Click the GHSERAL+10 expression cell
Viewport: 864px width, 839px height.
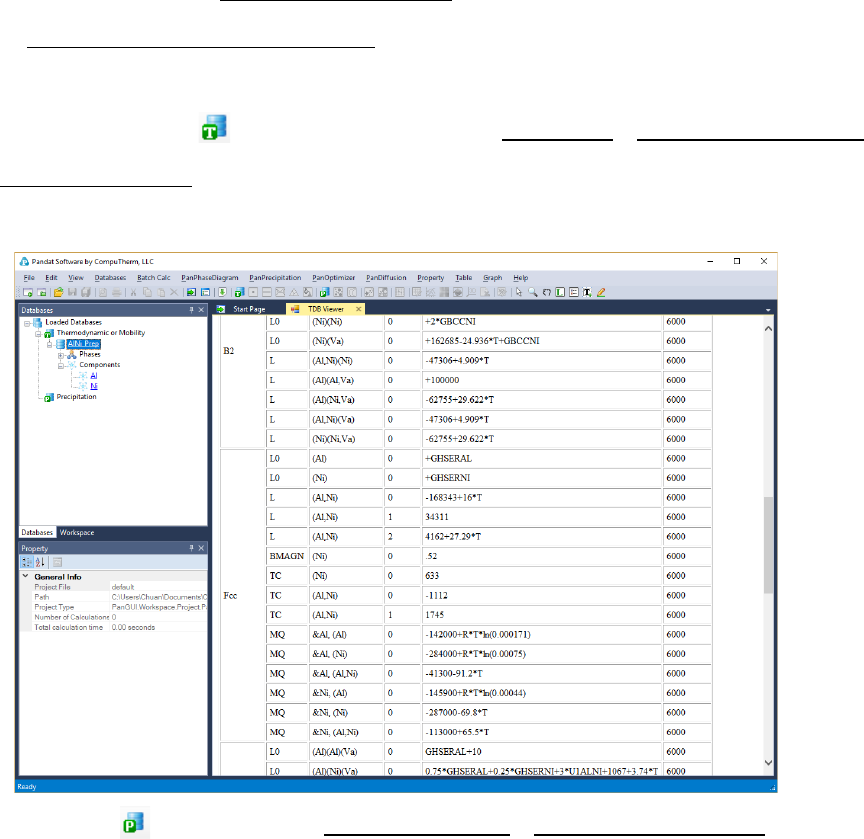[x=542, y=752]
